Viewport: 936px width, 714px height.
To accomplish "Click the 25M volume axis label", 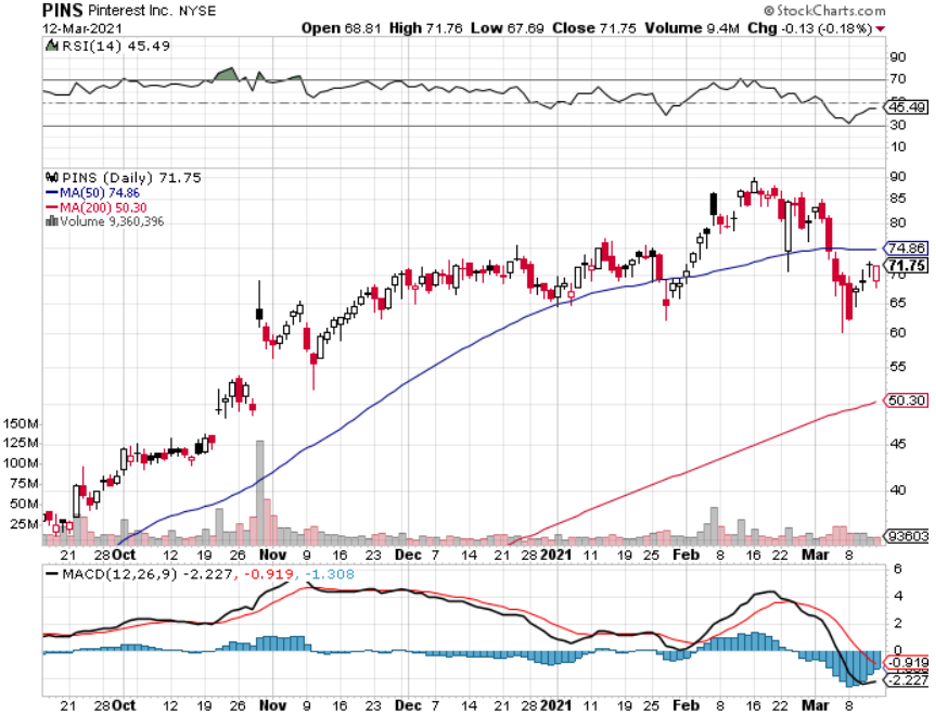I will coord(24,524).
